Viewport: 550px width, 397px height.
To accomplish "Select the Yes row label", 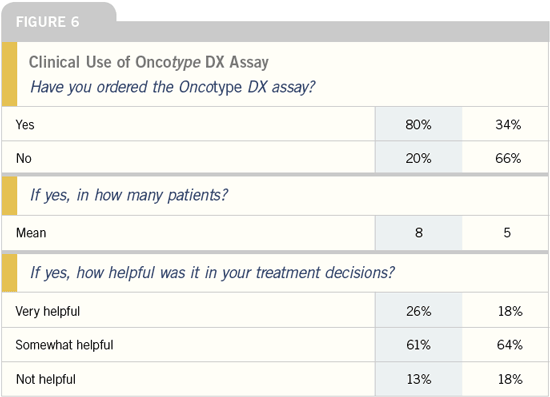I will coord(25,125).
